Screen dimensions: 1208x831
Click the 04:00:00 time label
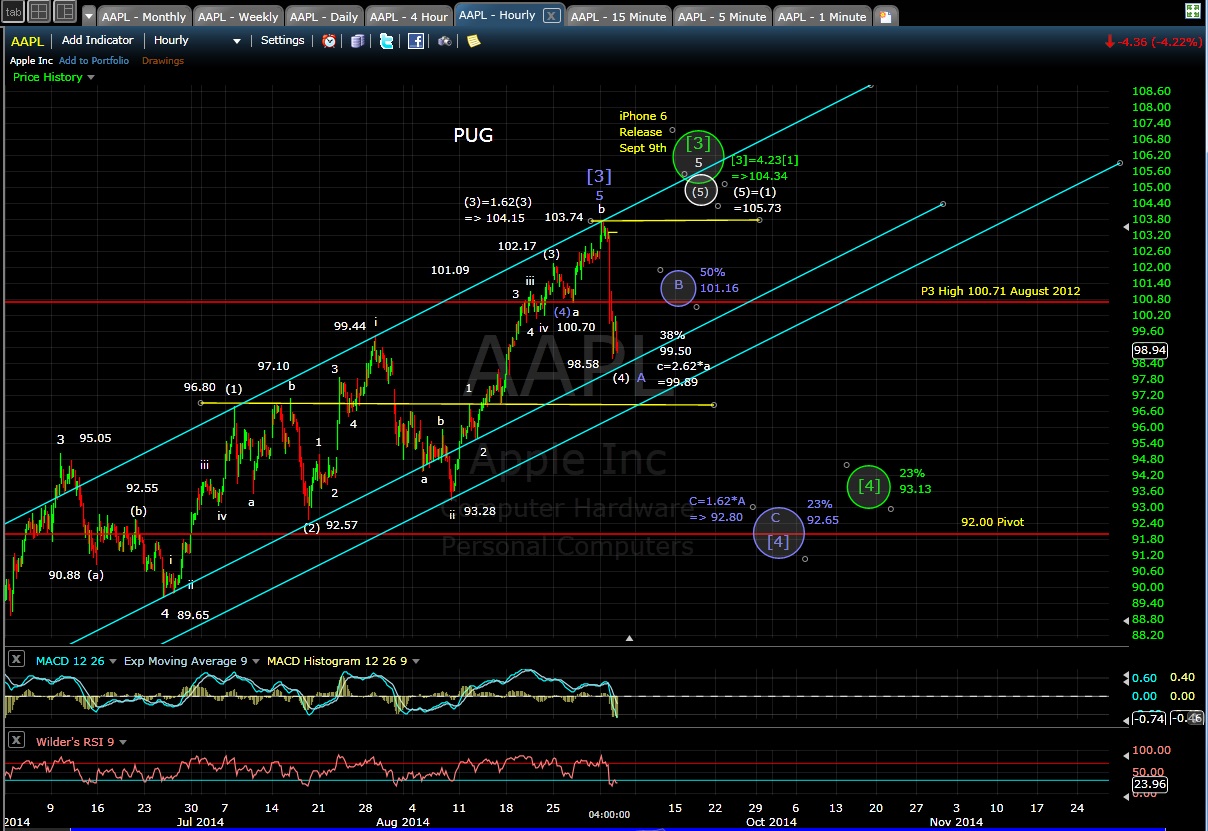608,815
